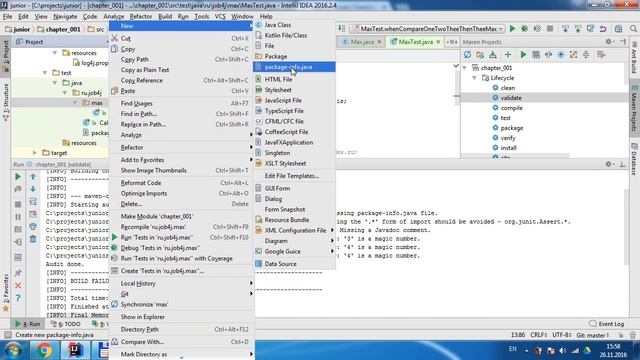Open the Refactor menu in menu bar

[141, 16]
